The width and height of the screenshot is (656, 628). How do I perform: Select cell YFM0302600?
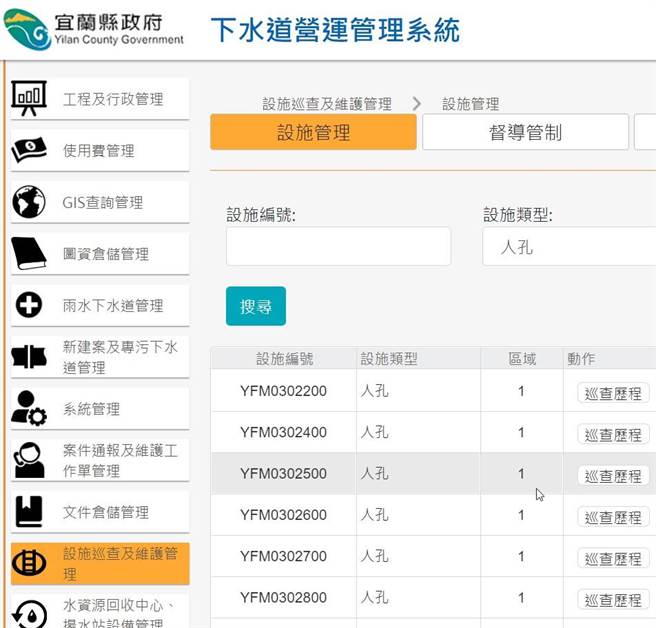(283, 515)
